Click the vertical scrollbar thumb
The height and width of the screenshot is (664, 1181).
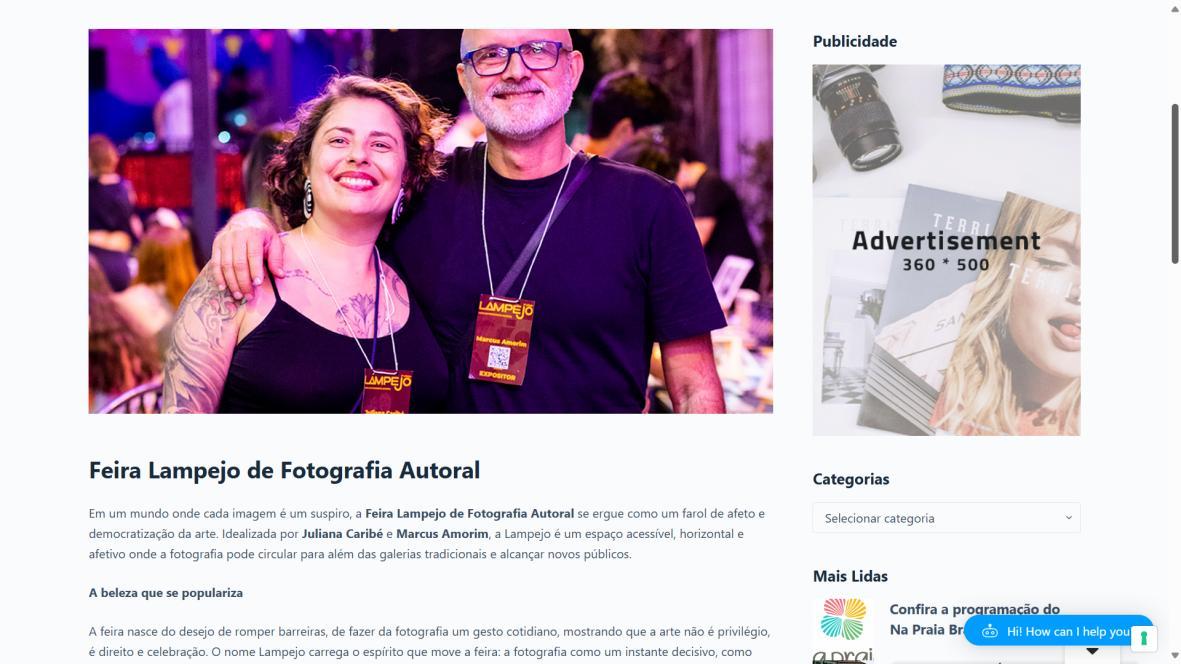(x=1174, y=184)
